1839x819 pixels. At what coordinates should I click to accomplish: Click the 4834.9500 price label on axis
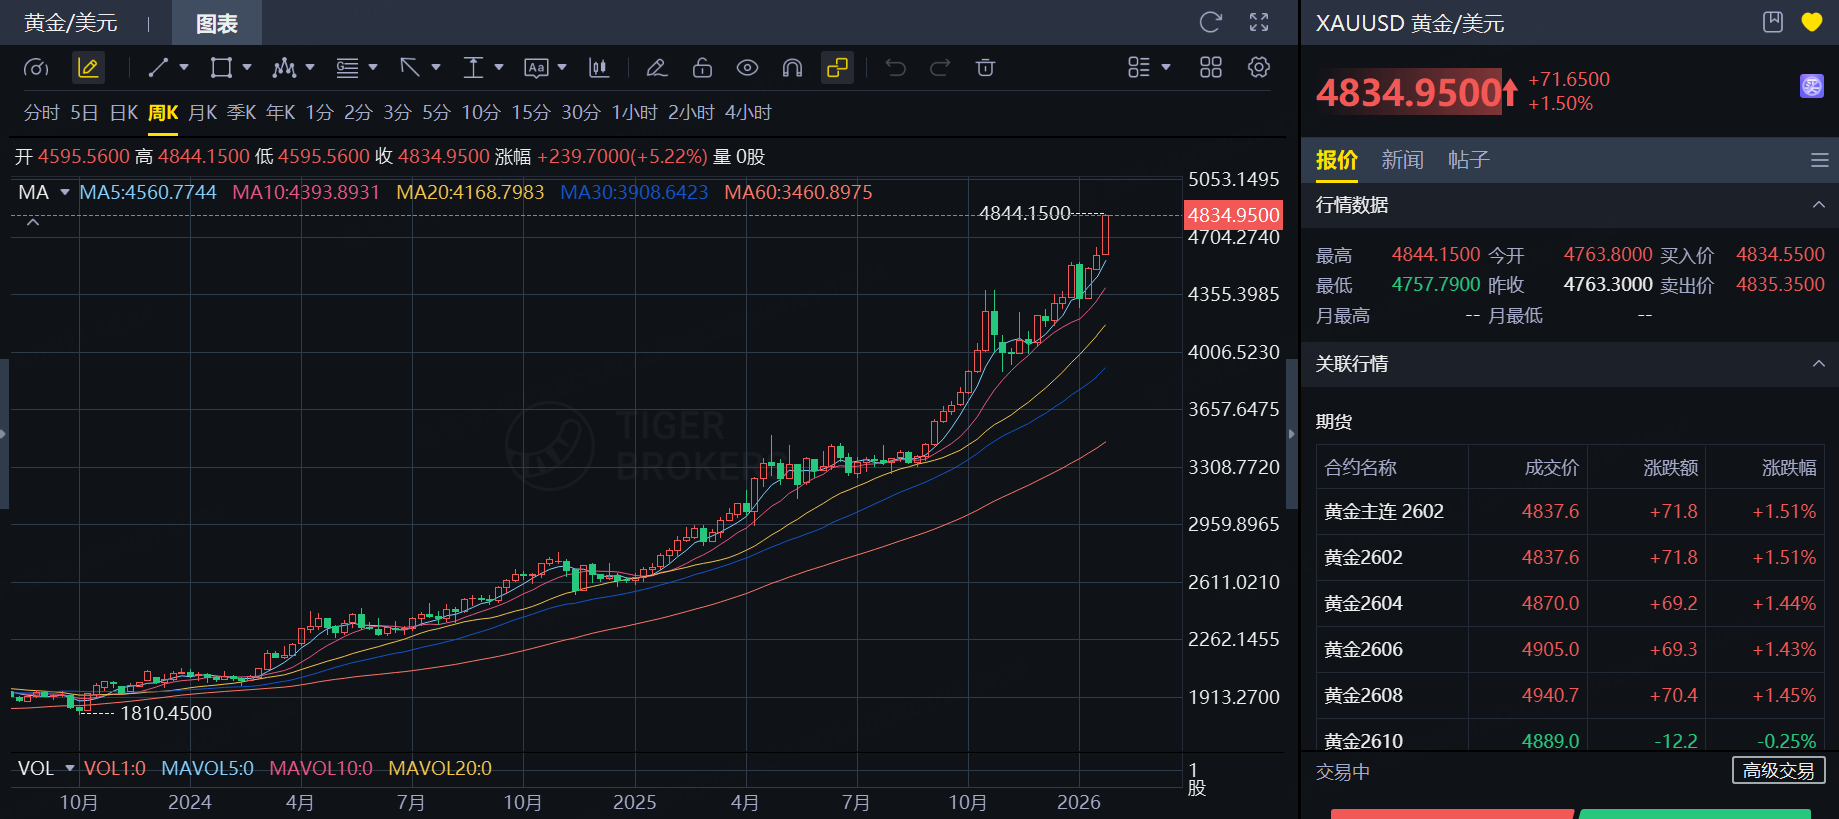(x=1233, y=215)
